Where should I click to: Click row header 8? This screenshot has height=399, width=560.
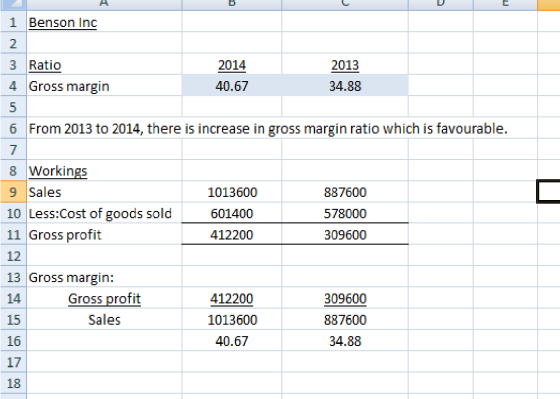(x=13, y=171)
